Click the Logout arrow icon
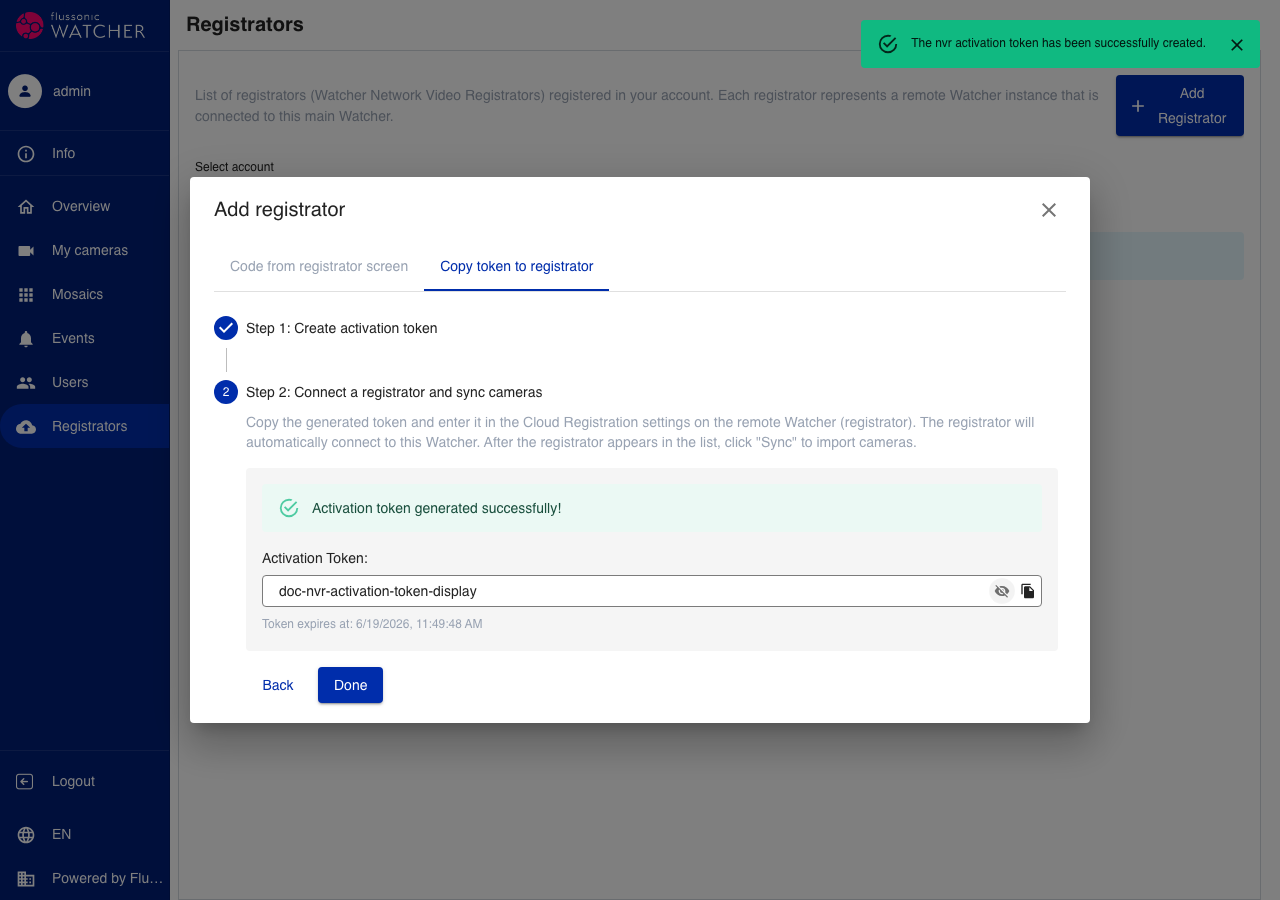1280x900 pixels. (x=26, y=782)
